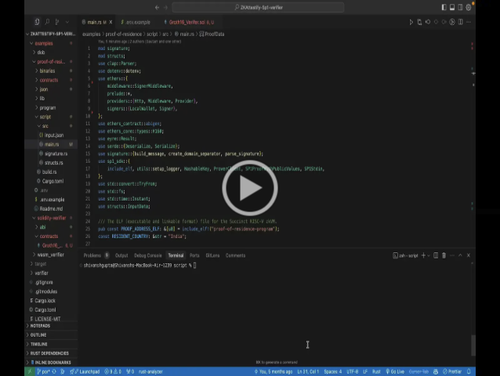This screenshot has height=376, width=500.
Task: Kill terminal using the trash icon
Action: (444, 255)
